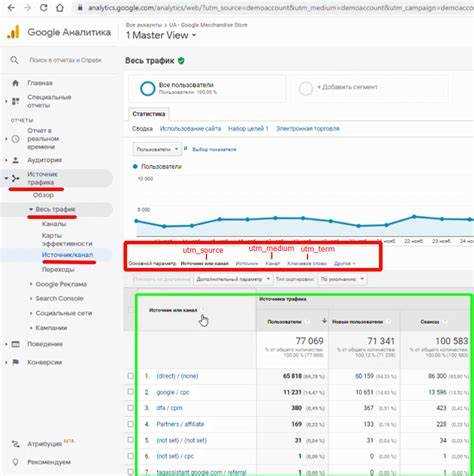Tick the checkbox for dfa / cpm row

(131, 408)
